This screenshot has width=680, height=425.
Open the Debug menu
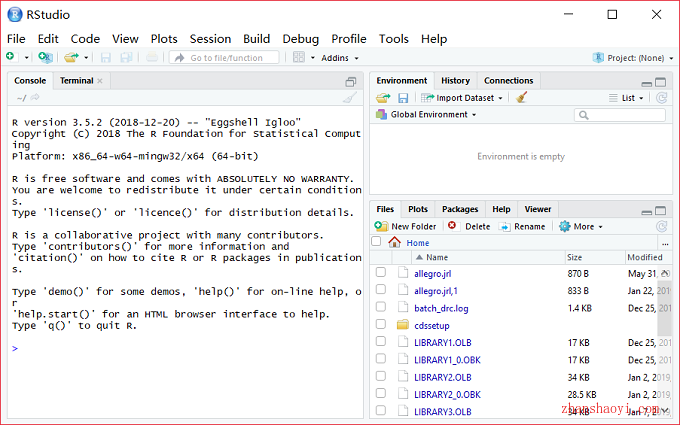[x=301, y=39]
